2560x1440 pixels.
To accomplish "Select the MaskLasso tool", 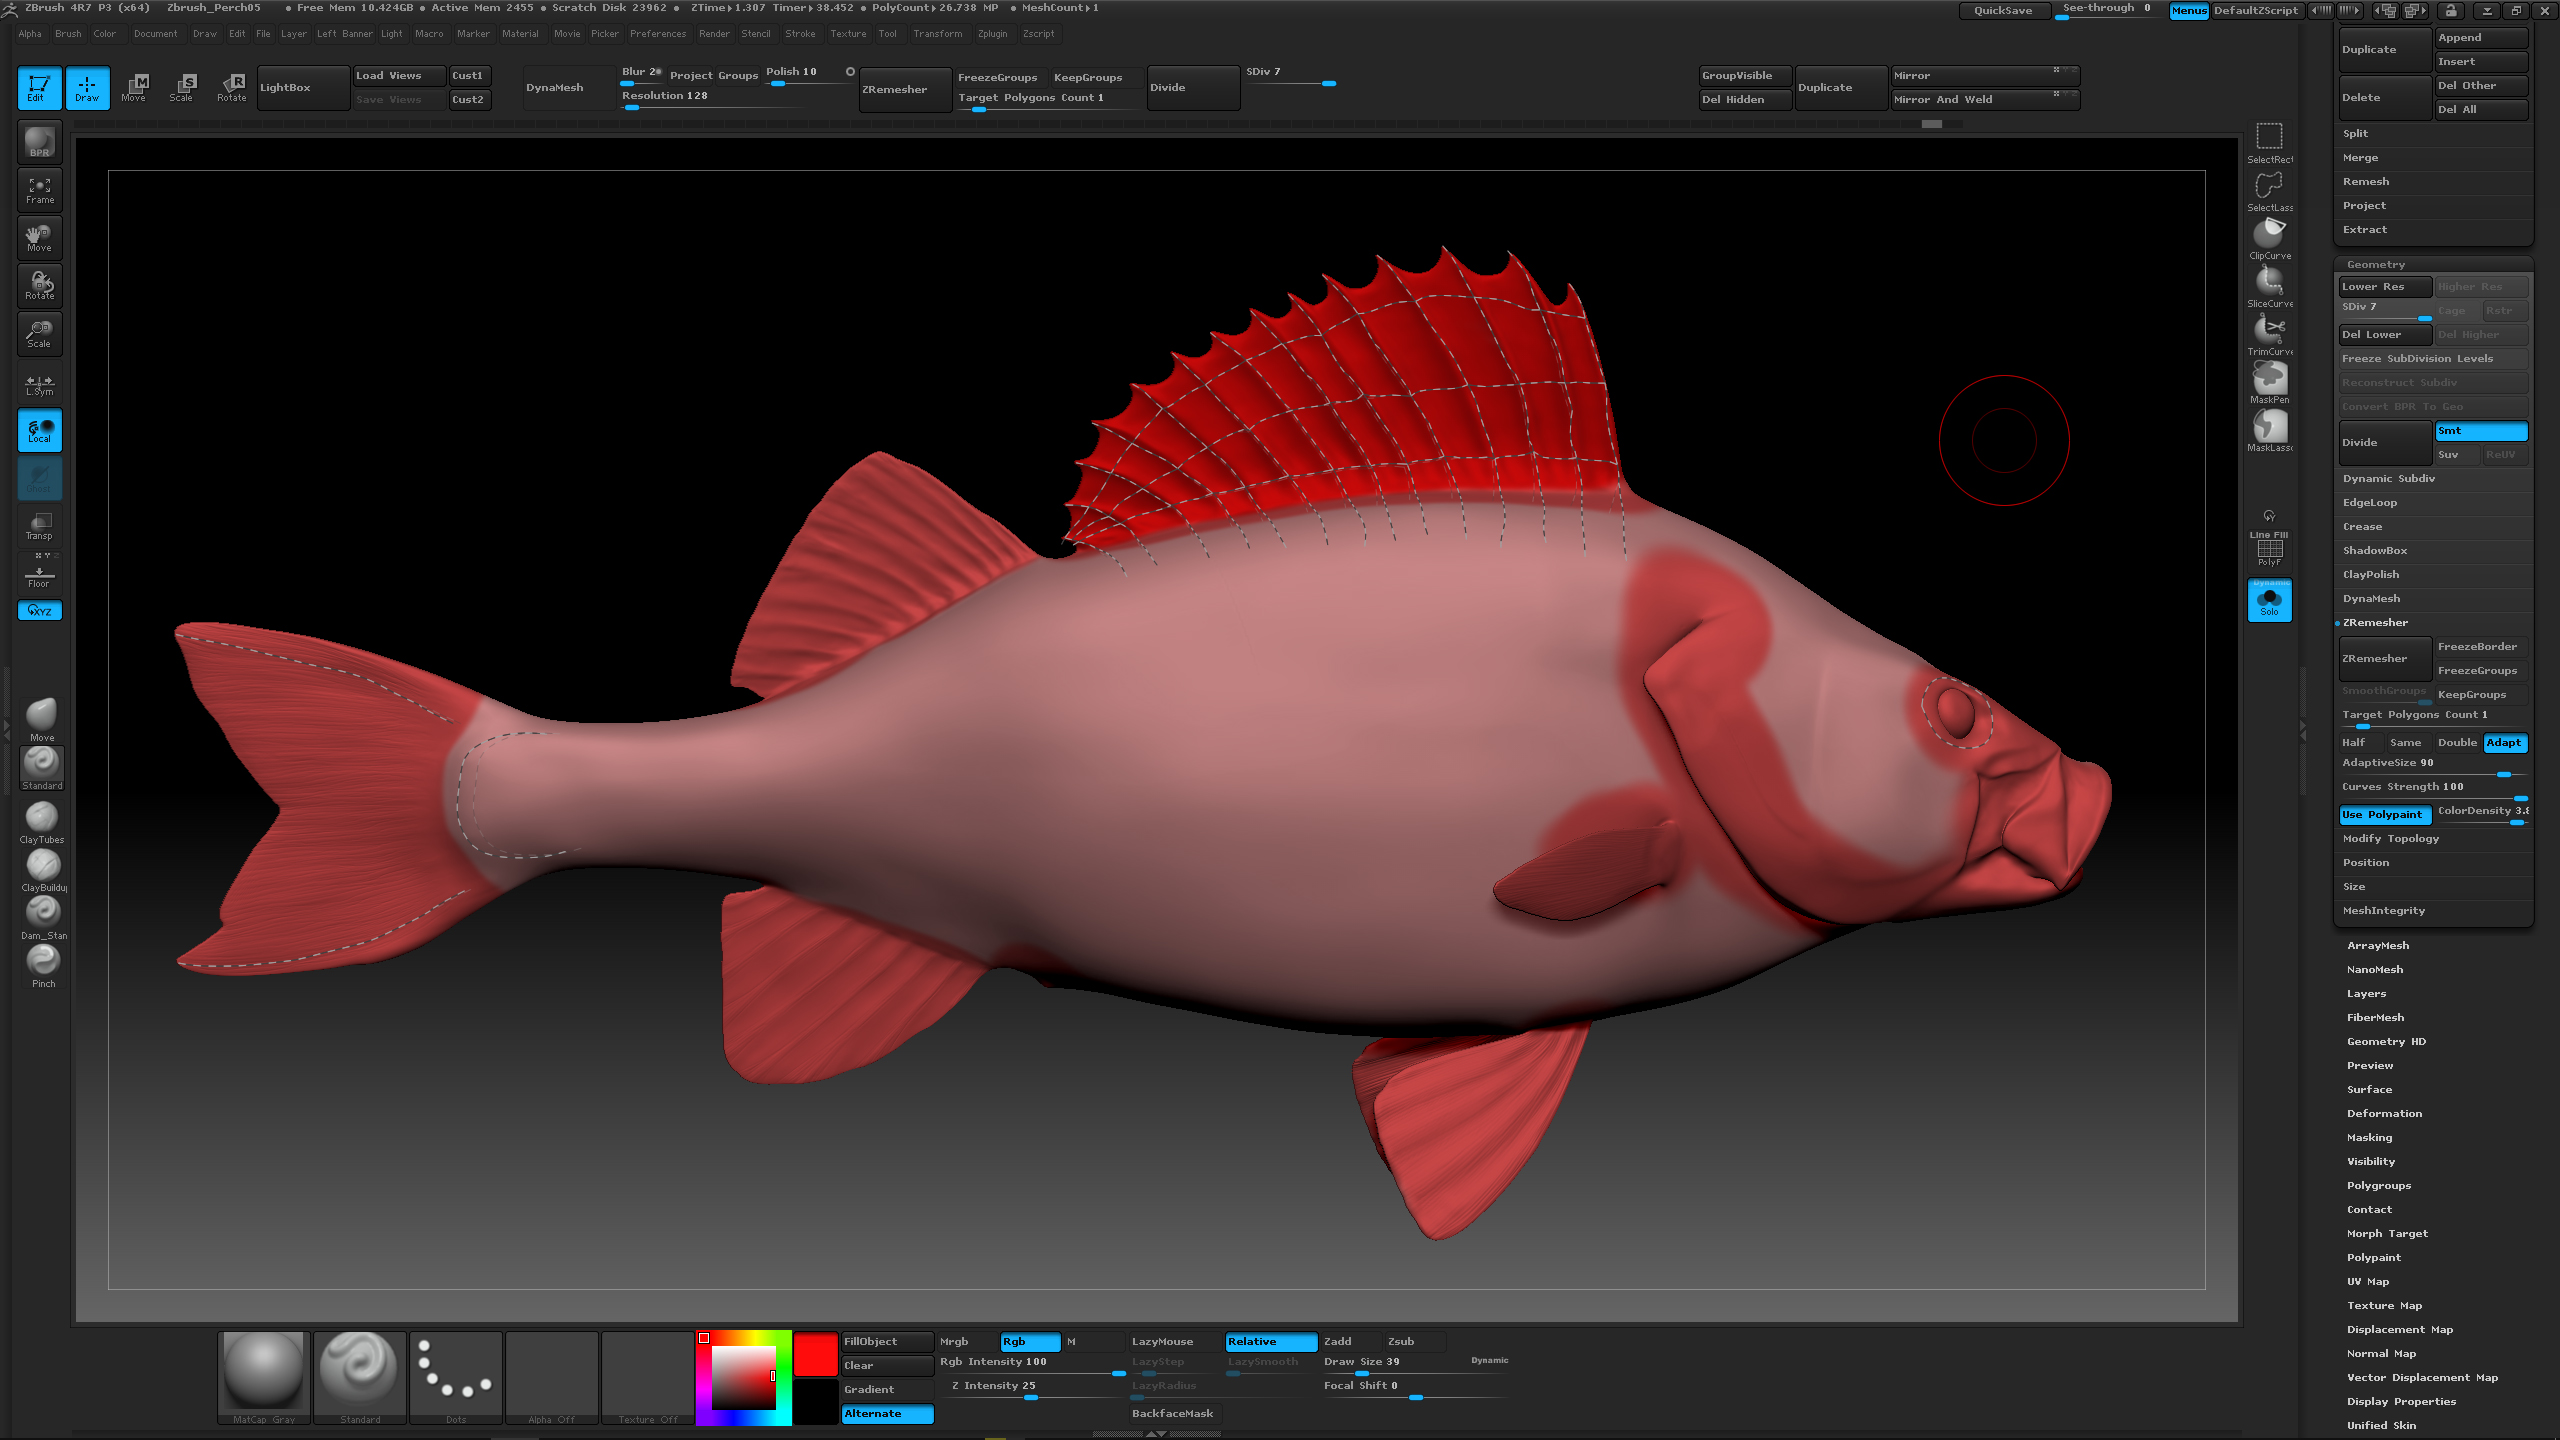I will tap(2270, 430).
